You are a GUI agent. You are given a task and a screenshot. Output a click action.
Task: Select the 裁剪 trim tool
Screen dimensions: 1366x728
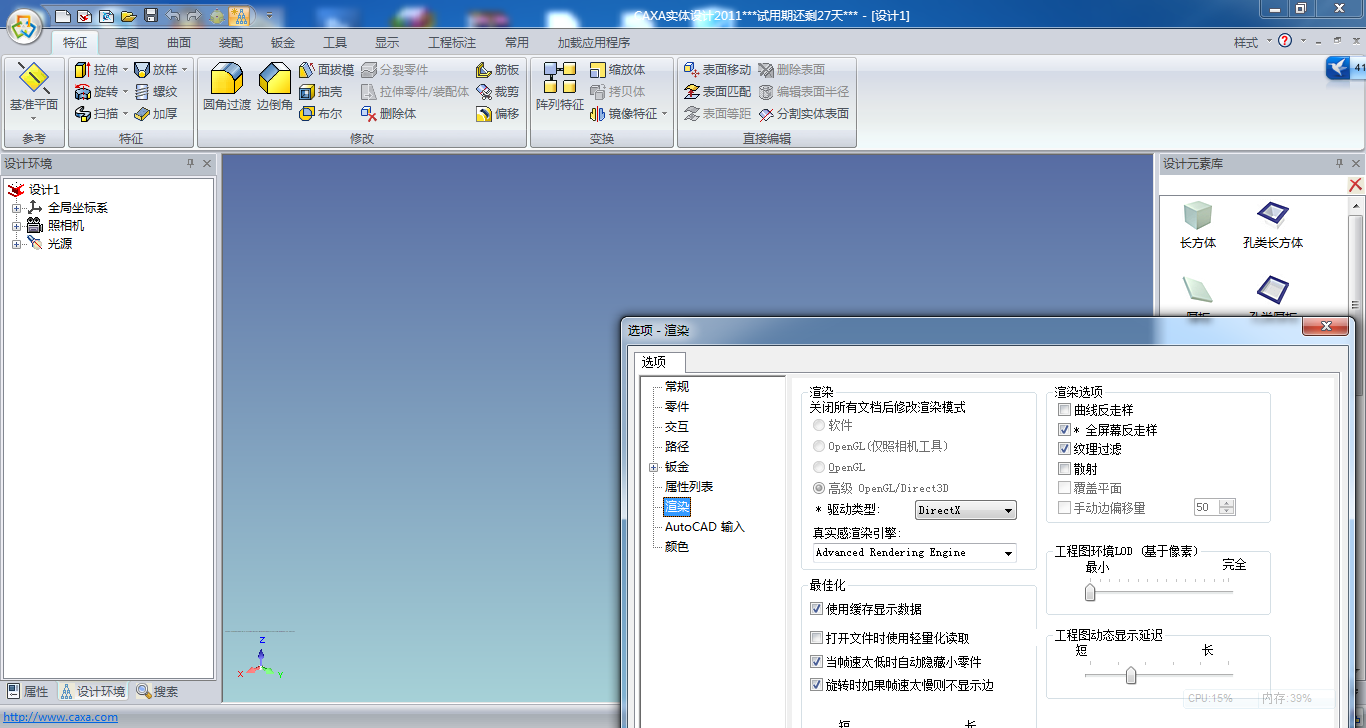point(498,92)
